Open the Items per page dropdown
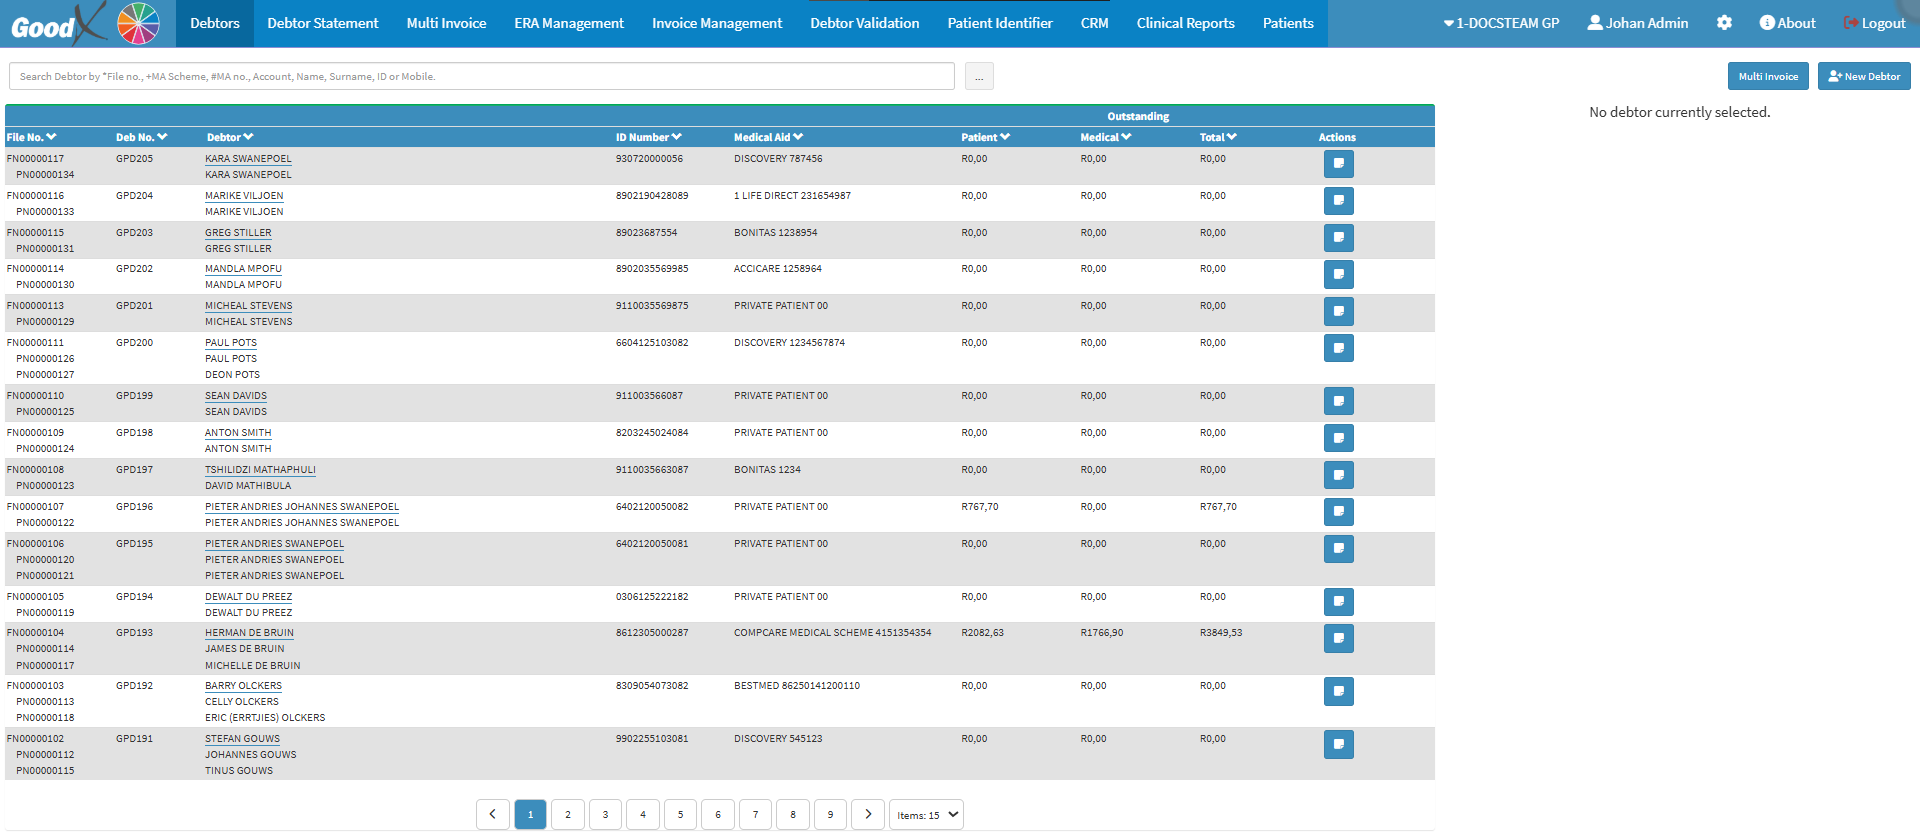This screenshot has width=1920, height=837. tap(926, 814)
